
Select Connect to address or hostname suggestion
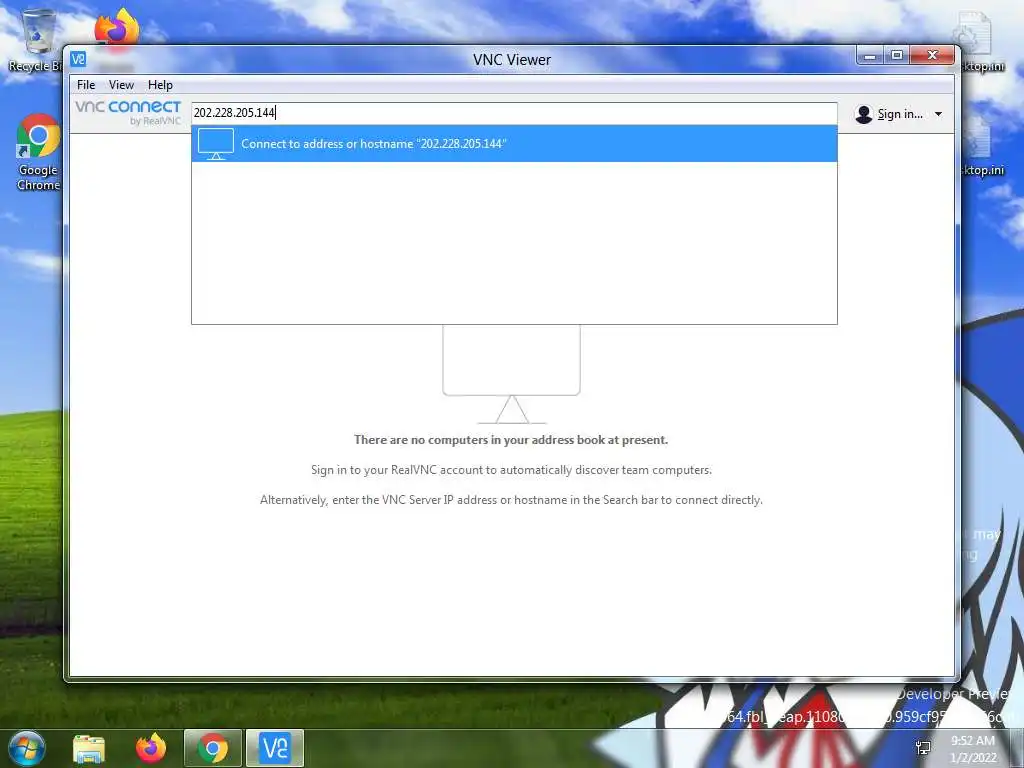[514, 144]
